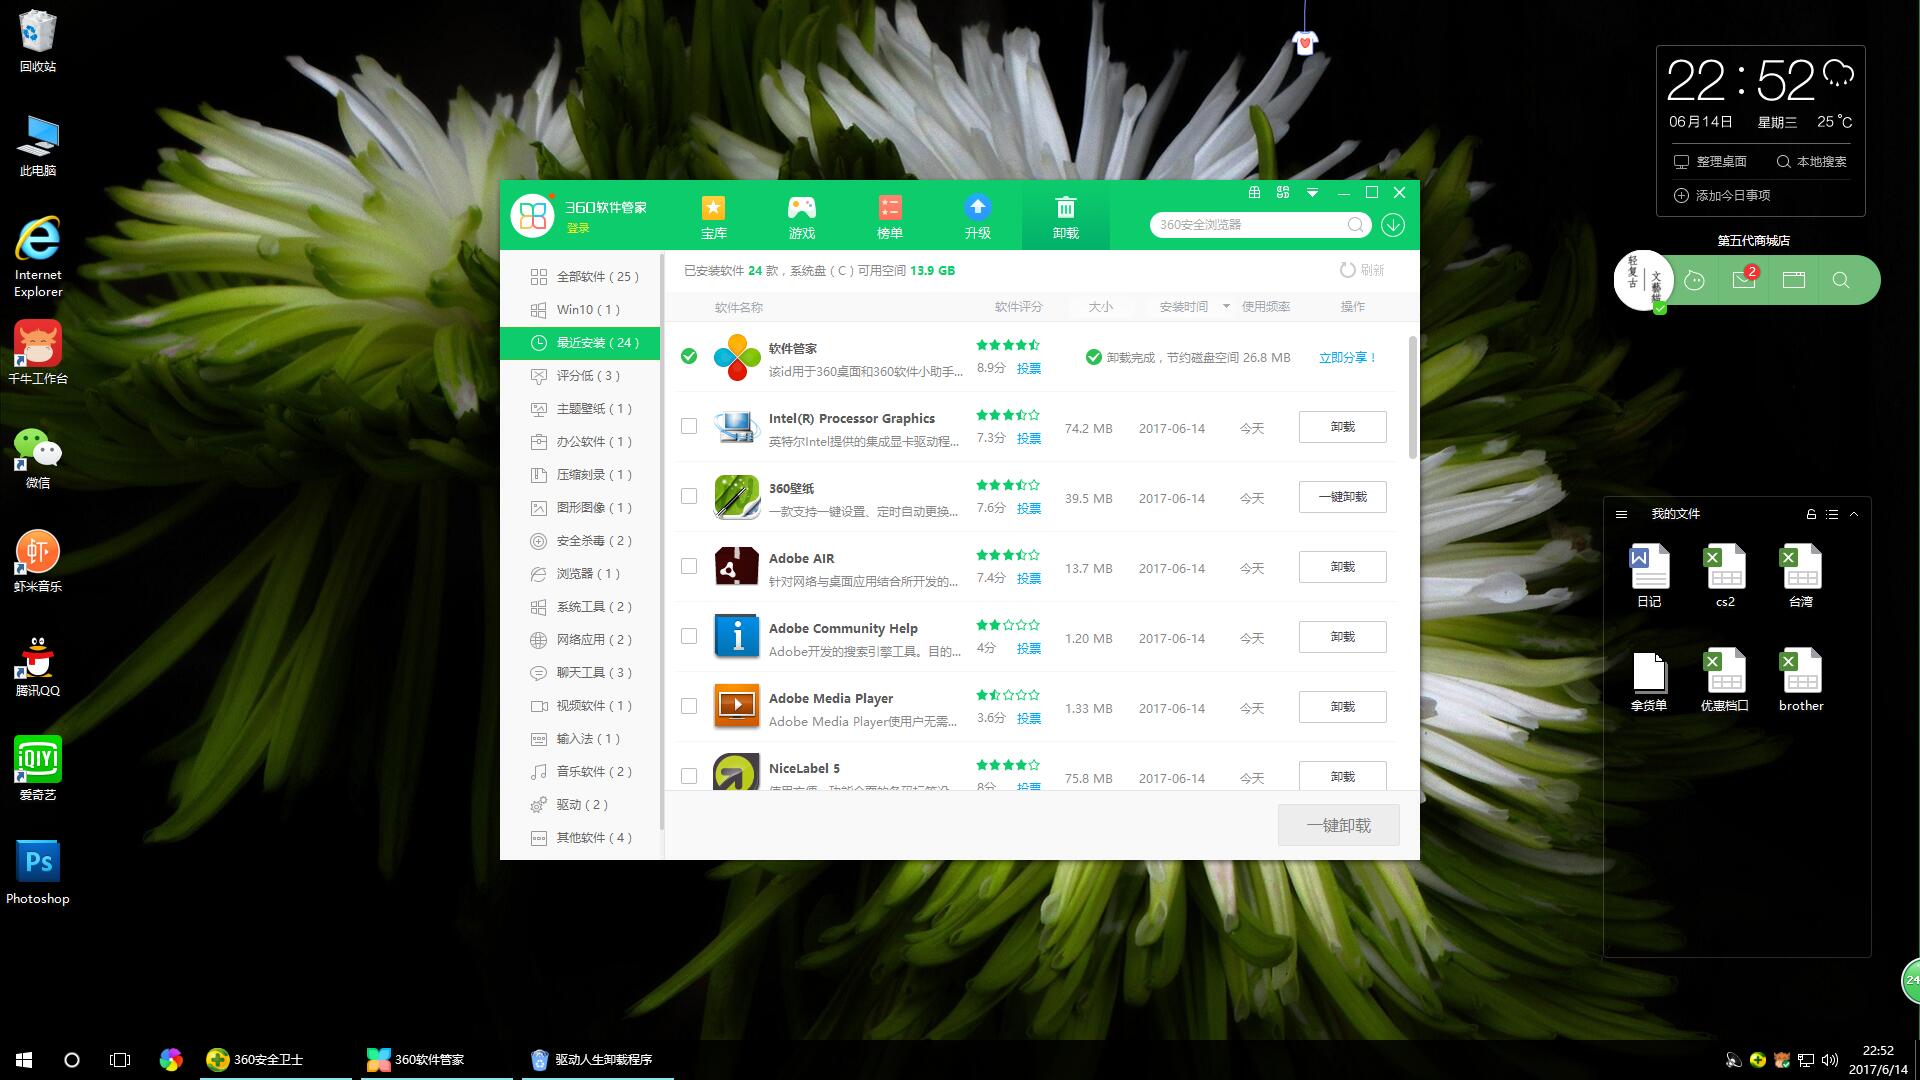Open the 榜单 tab
This screenshot has height=1080, width=1920.
point(889,216)
